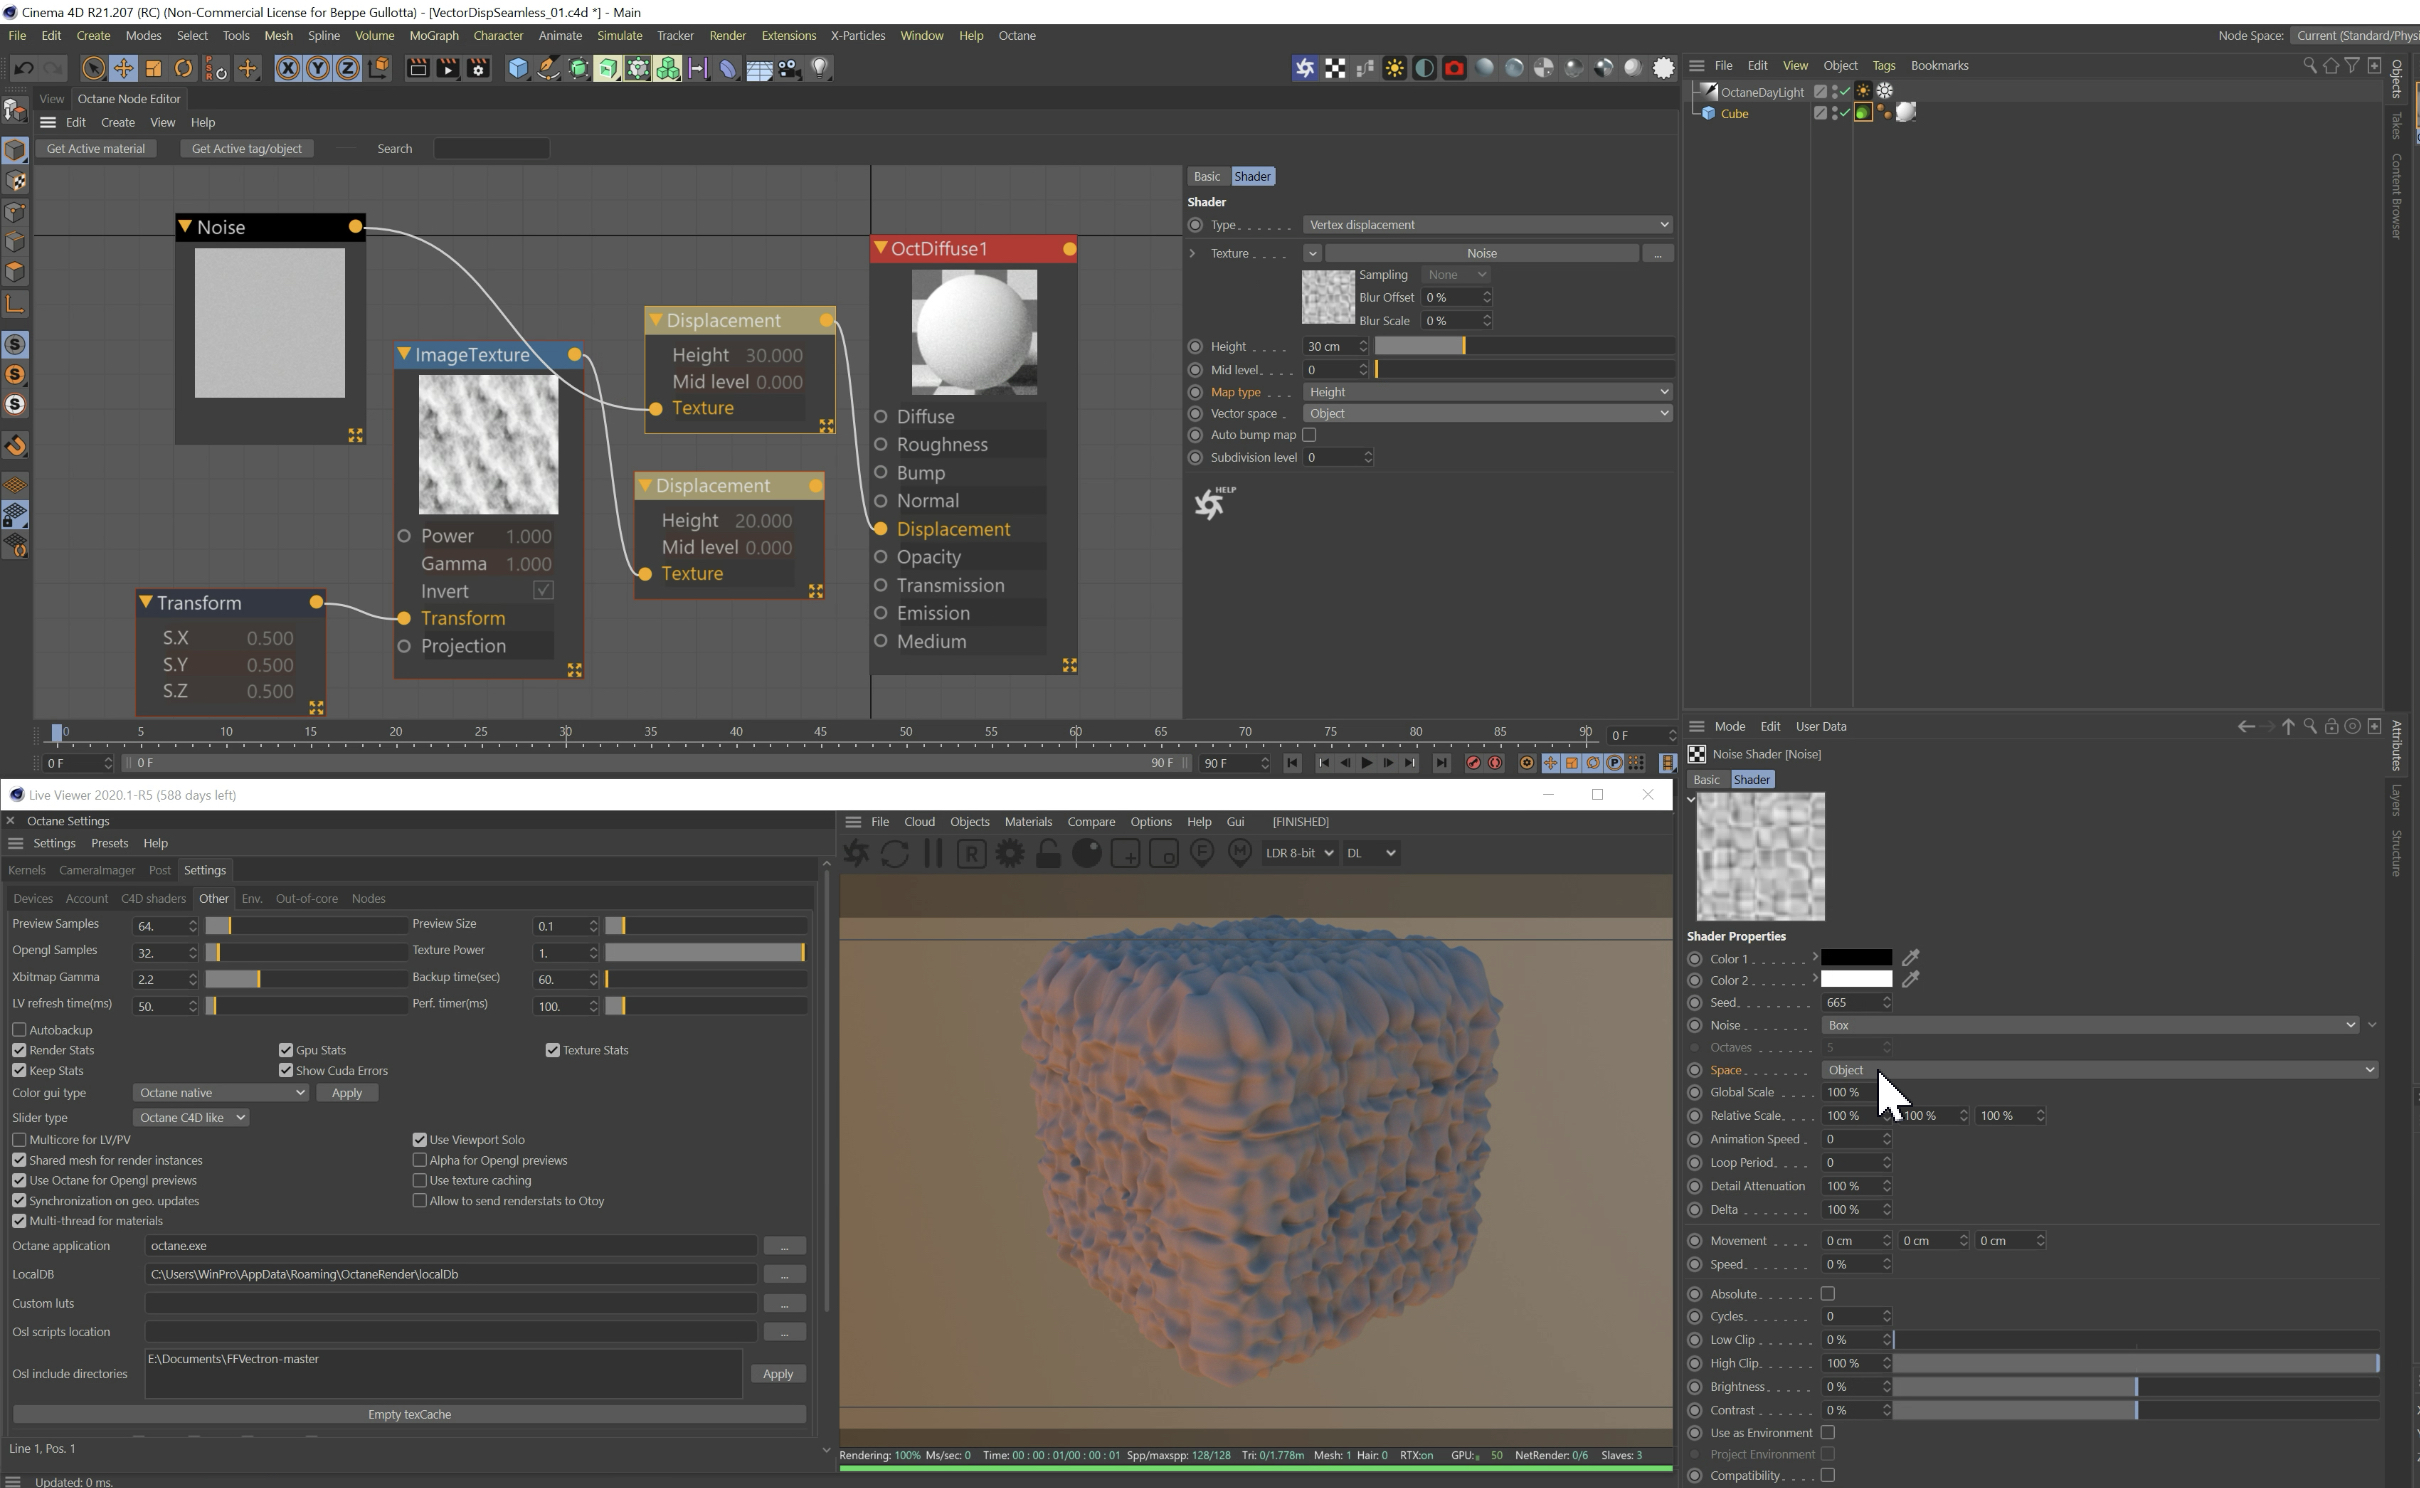Uncheck Show Cuda Errors option
This screenshot has width=2420, height=1488.
286,1070
